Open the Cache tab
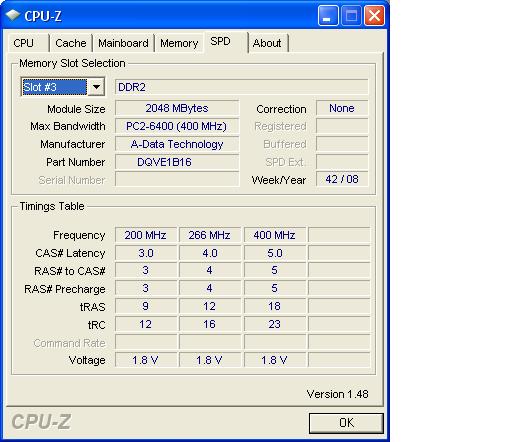The height and width of the screenshot is (442, 512). point(71,43)
